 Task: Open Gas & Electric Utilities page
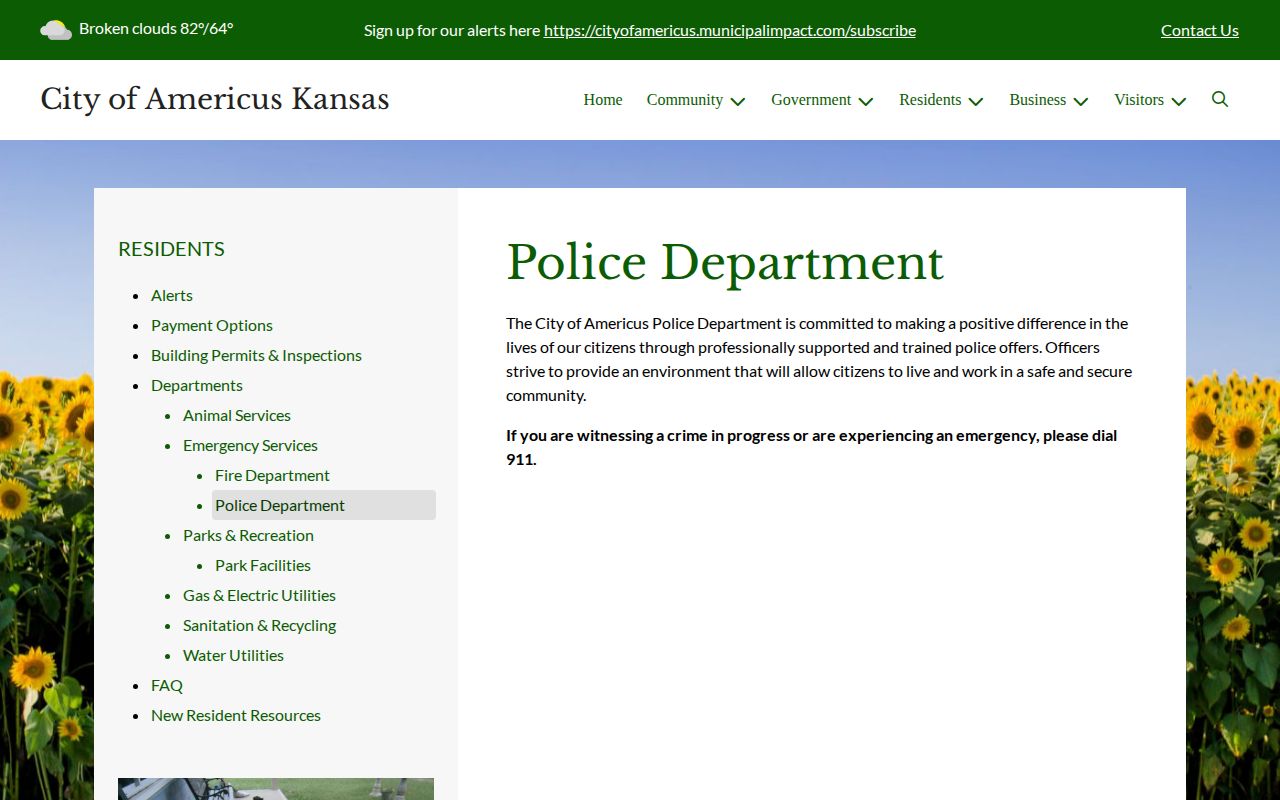click(x=259, y=595)
